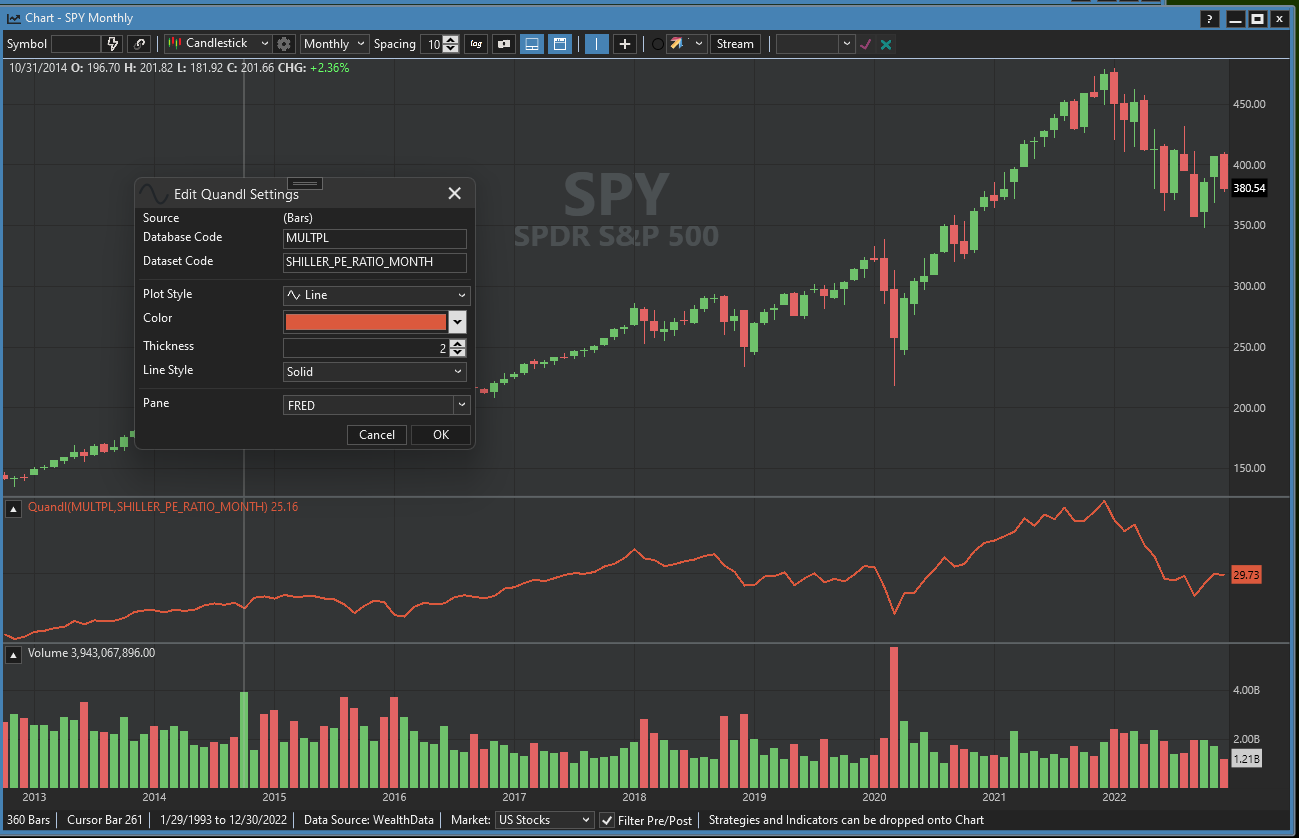Viewport: 1299px width, 838px height.
Task: Click the dialog grip handle bar
Action: [304, 183]
